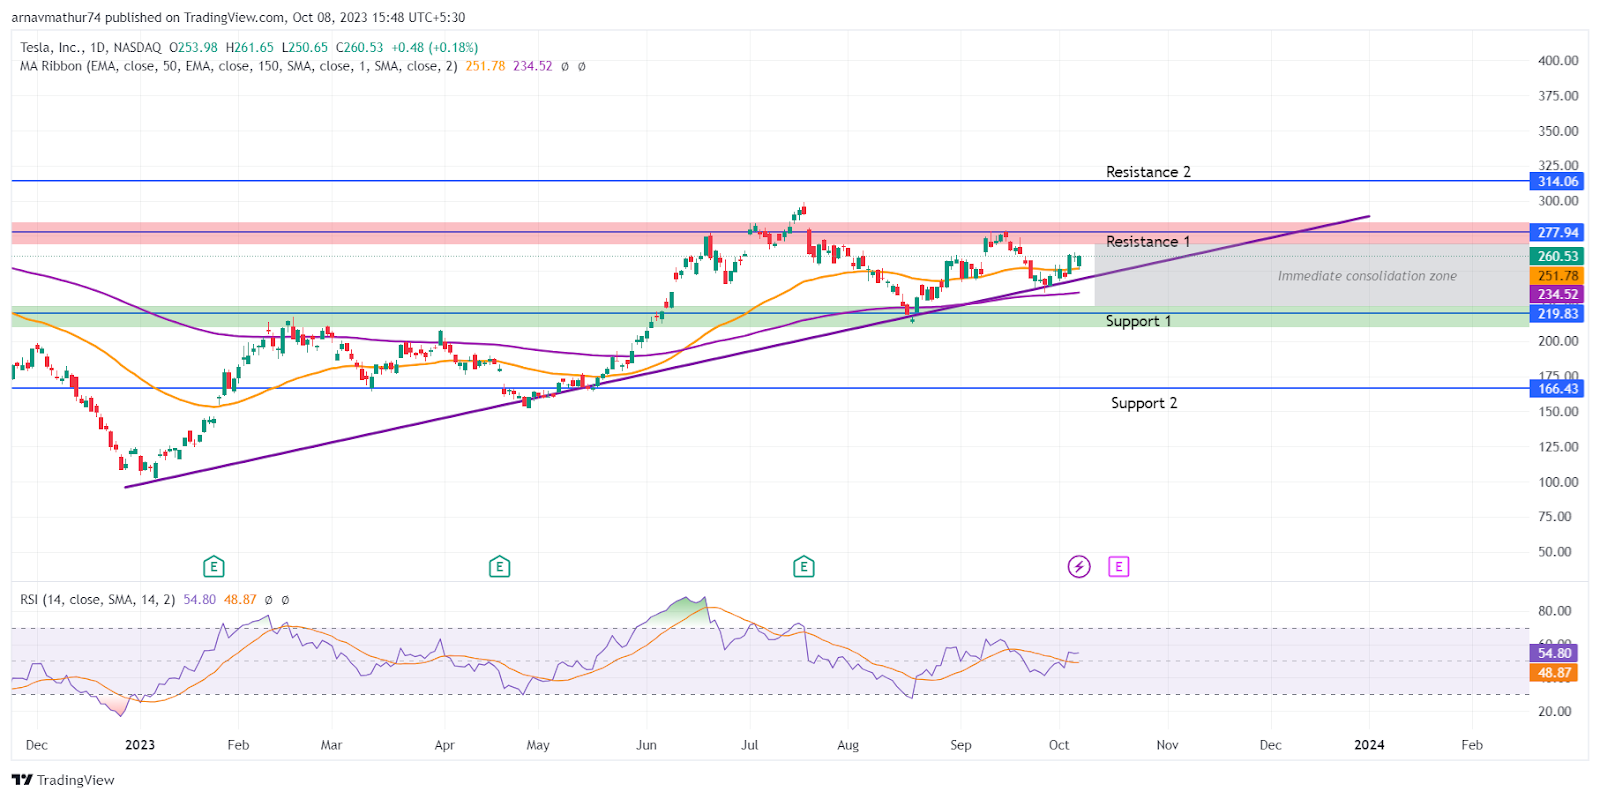This screenshot has width=1600, height=799.
Task: Click the pink upcoming earnings E marker
Action: (x=1118, y=567)
